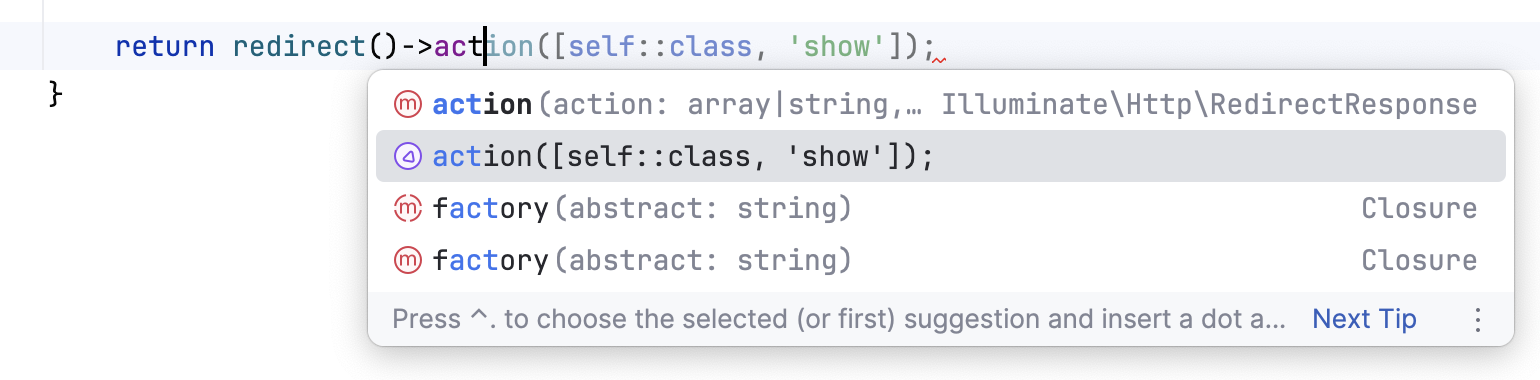
Task: Click the closing curly brace below the return line
Action: pyautogui.click(x=56, y=95)
